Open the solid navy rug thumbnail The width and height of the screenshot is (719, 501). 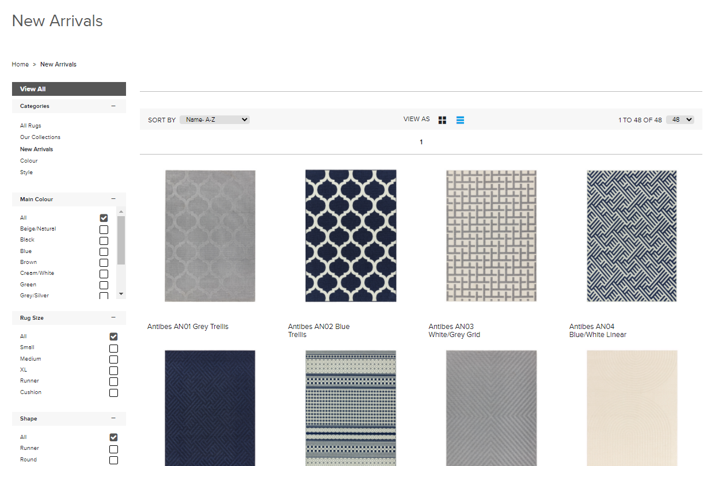(x=210, y=408)
